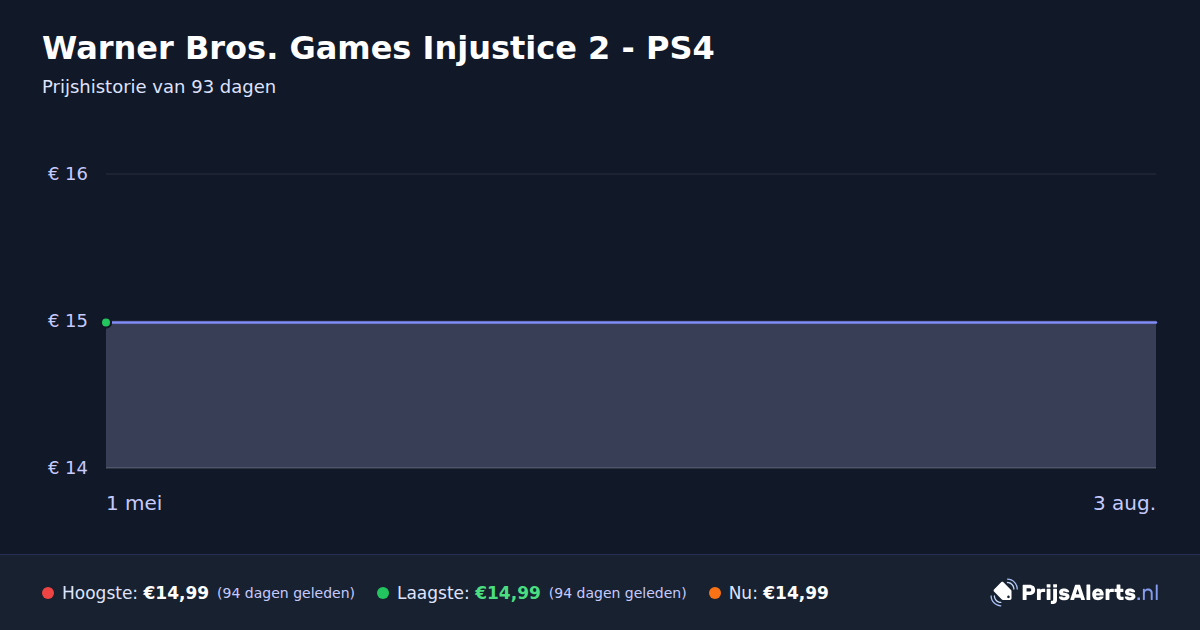Click the 3 aug. date label
The width and height of the screenshot is (1200, 630).
tap(1124, 503)
